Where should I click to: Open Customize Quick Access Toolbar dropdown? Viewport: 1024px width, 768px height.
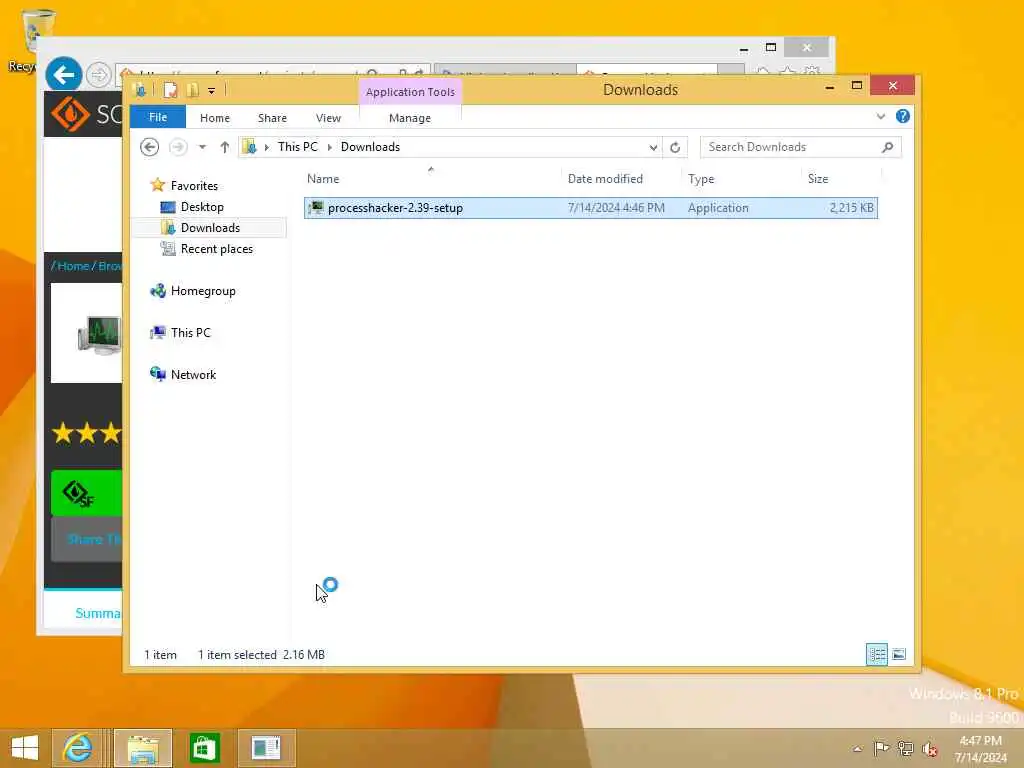pyautogui.click(x=212, y=91)
